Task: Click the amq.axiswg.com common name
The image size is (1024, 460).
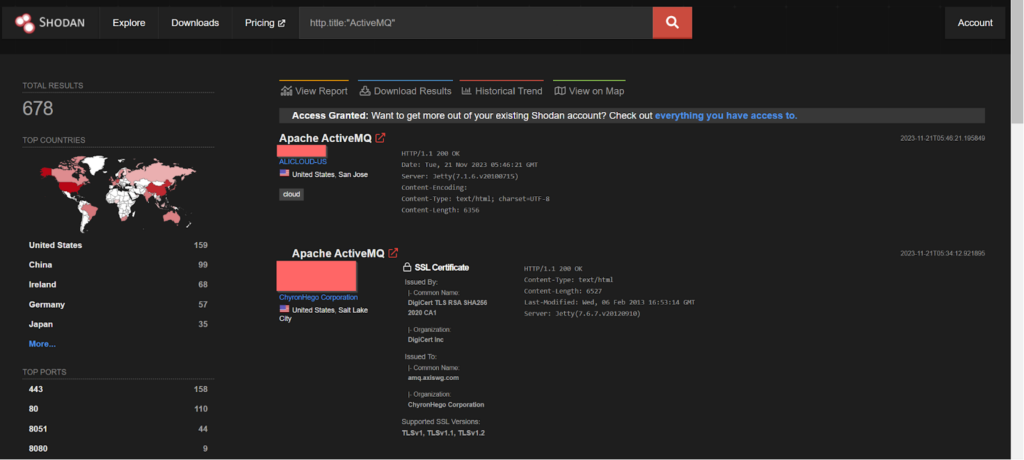Action: coord(434,378)
